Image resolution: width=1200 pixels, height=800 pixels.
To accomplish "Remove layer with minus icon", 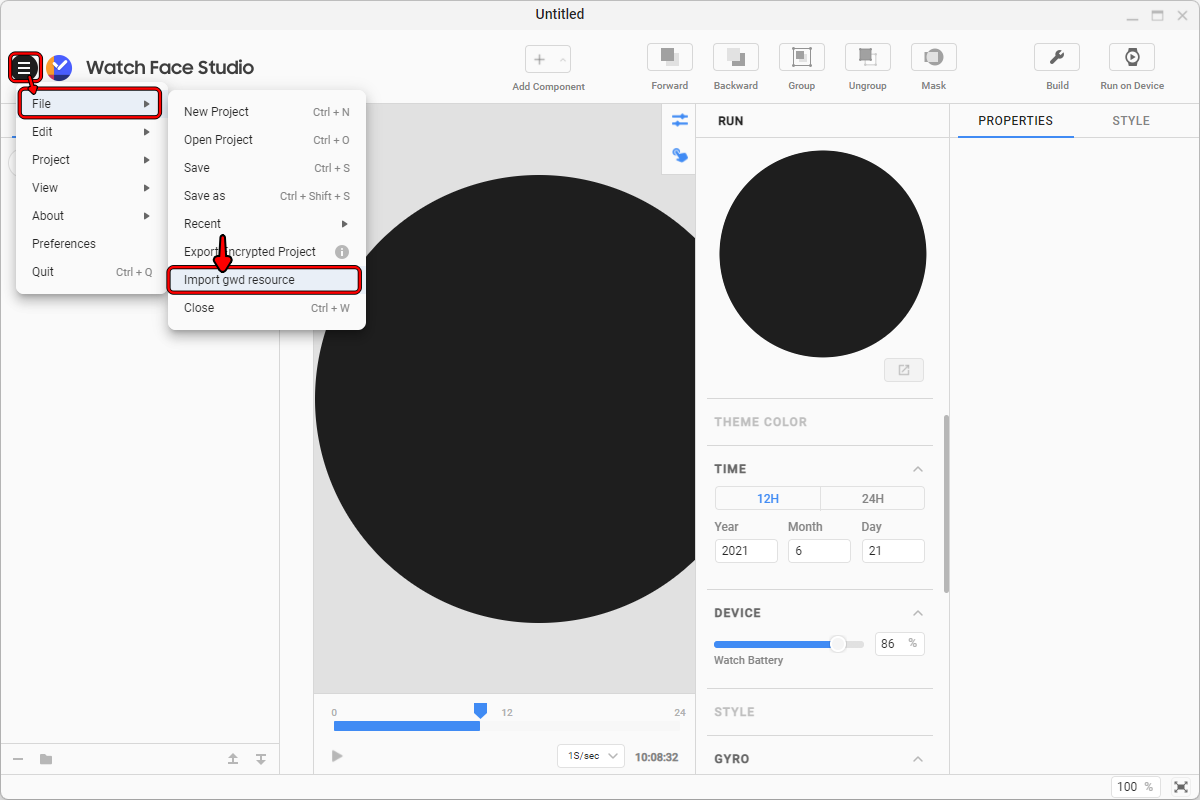I will click(x=18, y=759).
